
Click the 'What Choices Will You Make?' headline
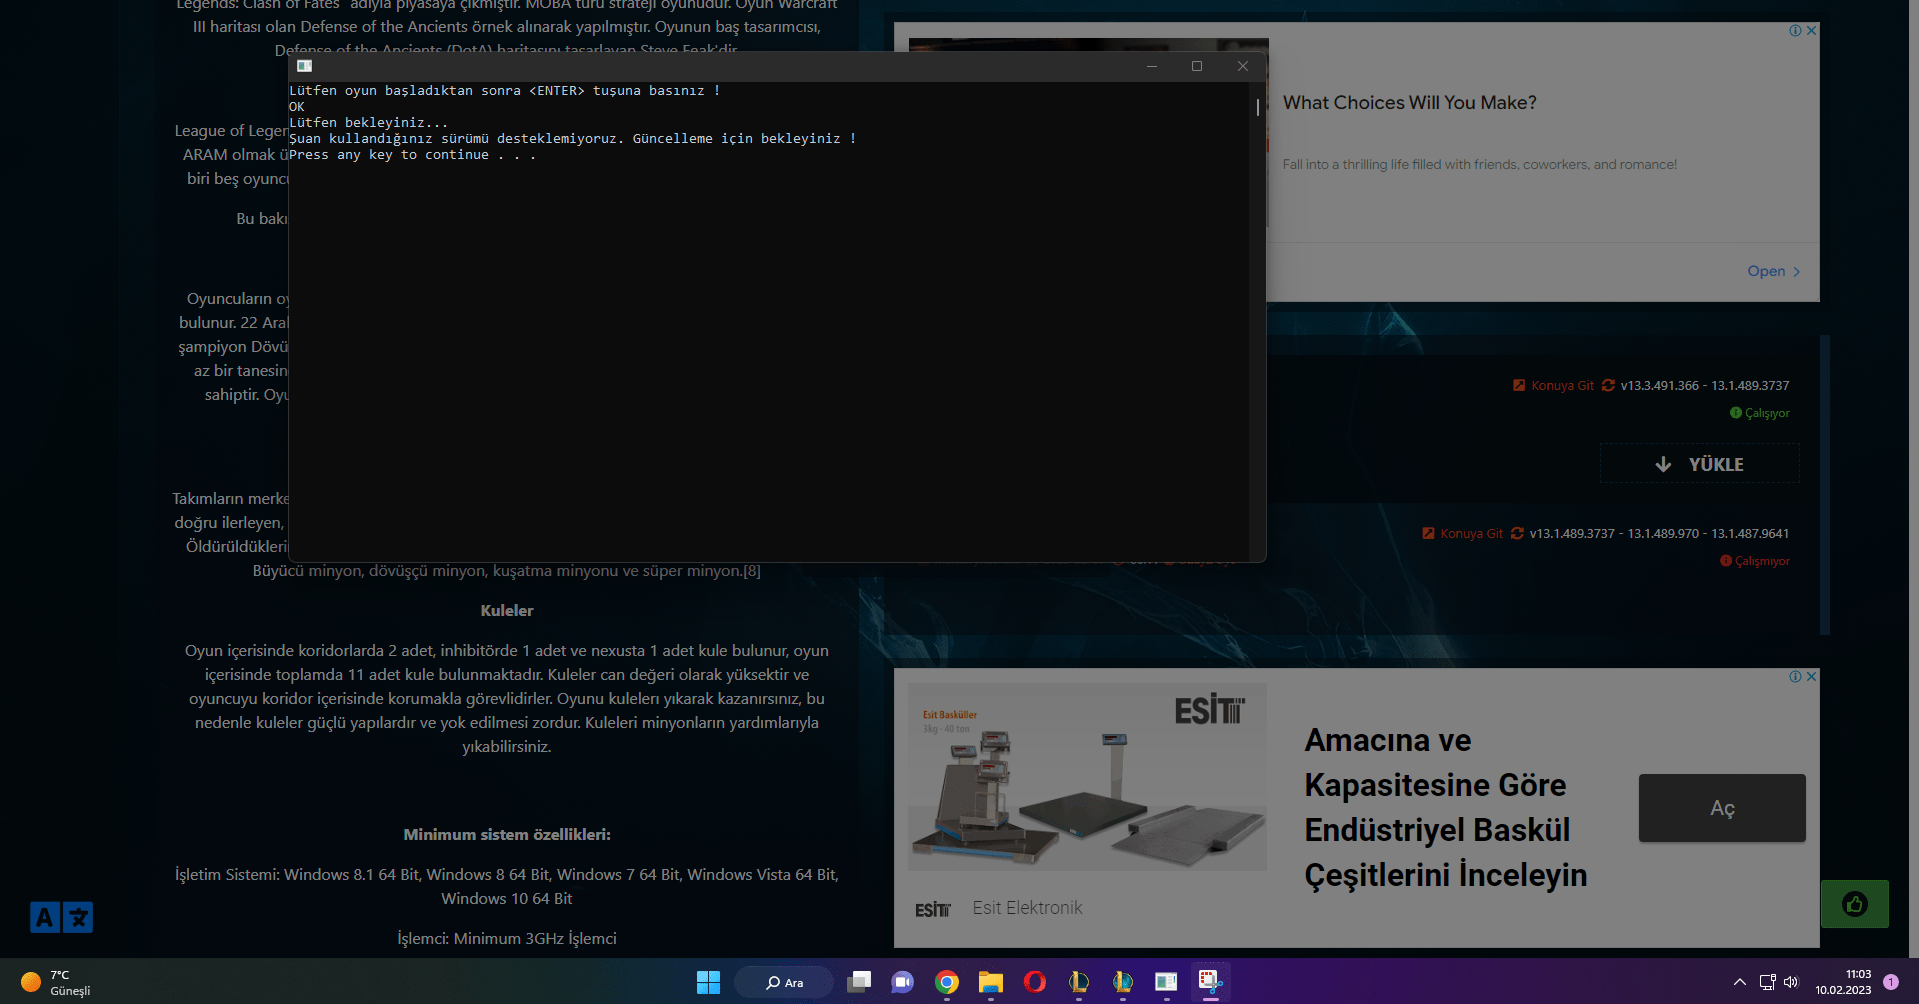1409,103
